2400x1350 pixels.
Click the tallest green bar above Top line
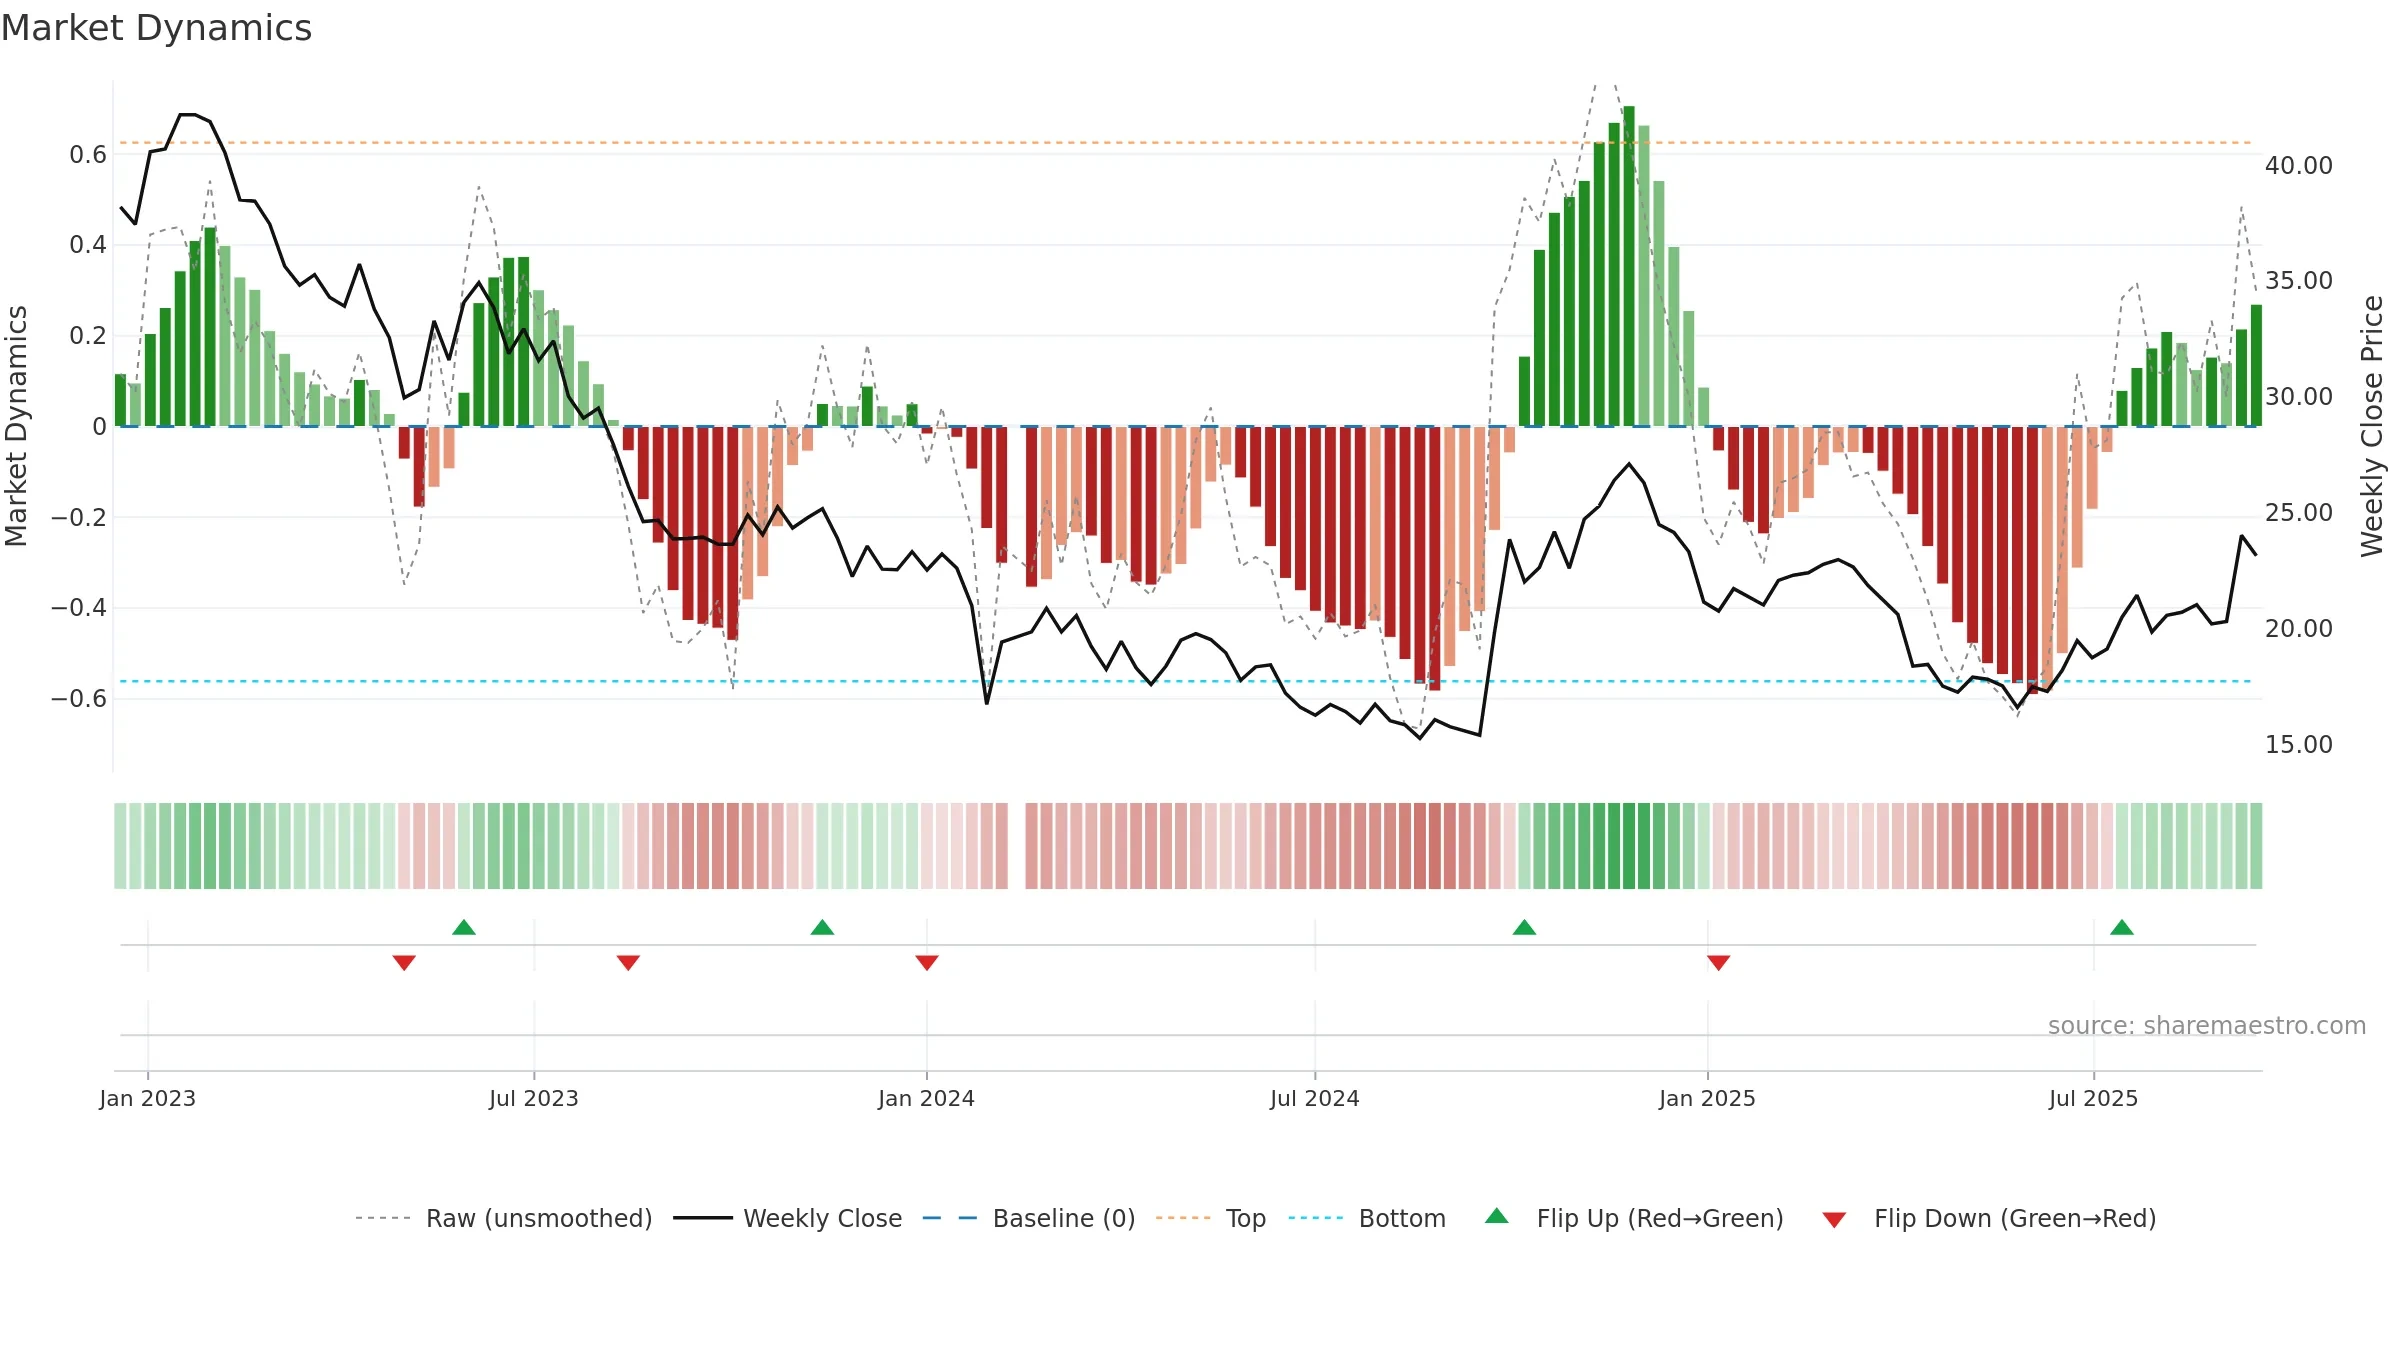[x=1629, y=266]
